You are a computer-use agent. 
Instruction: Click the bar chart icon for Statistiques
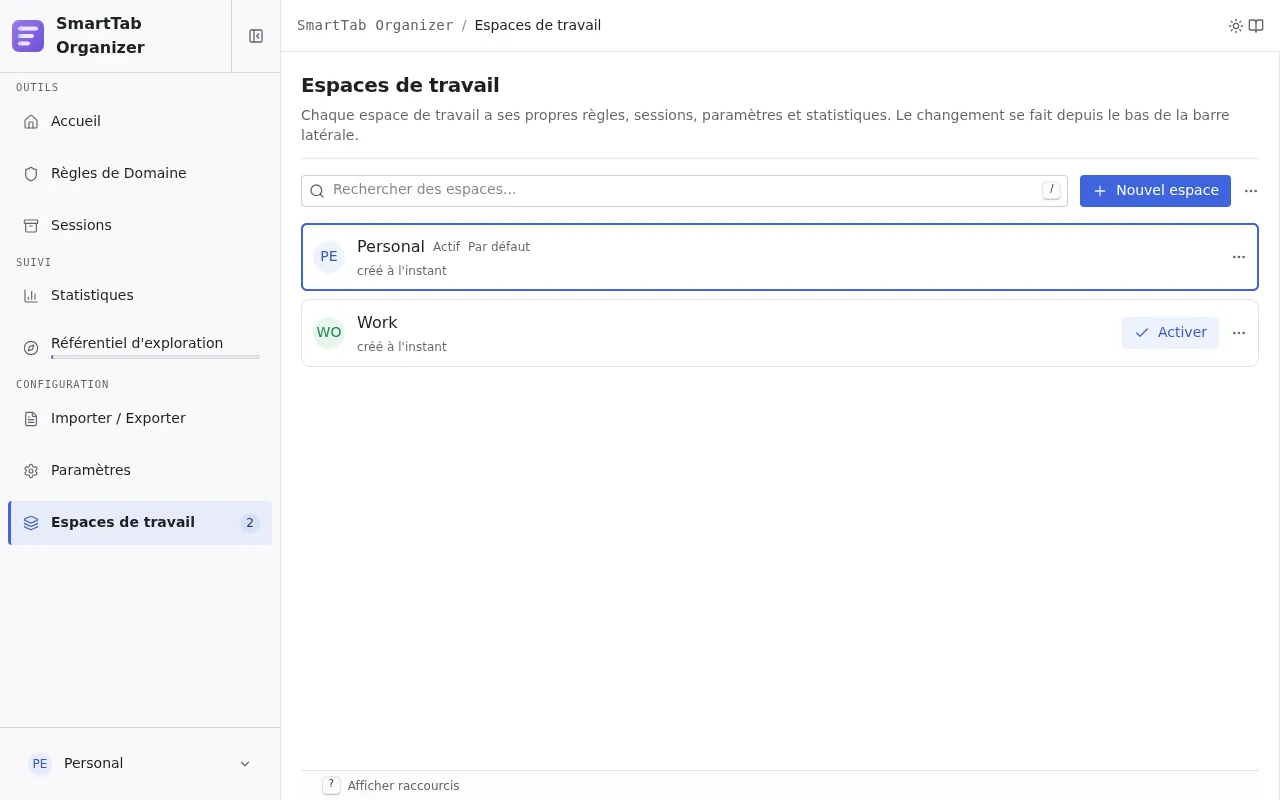point(31,296)
